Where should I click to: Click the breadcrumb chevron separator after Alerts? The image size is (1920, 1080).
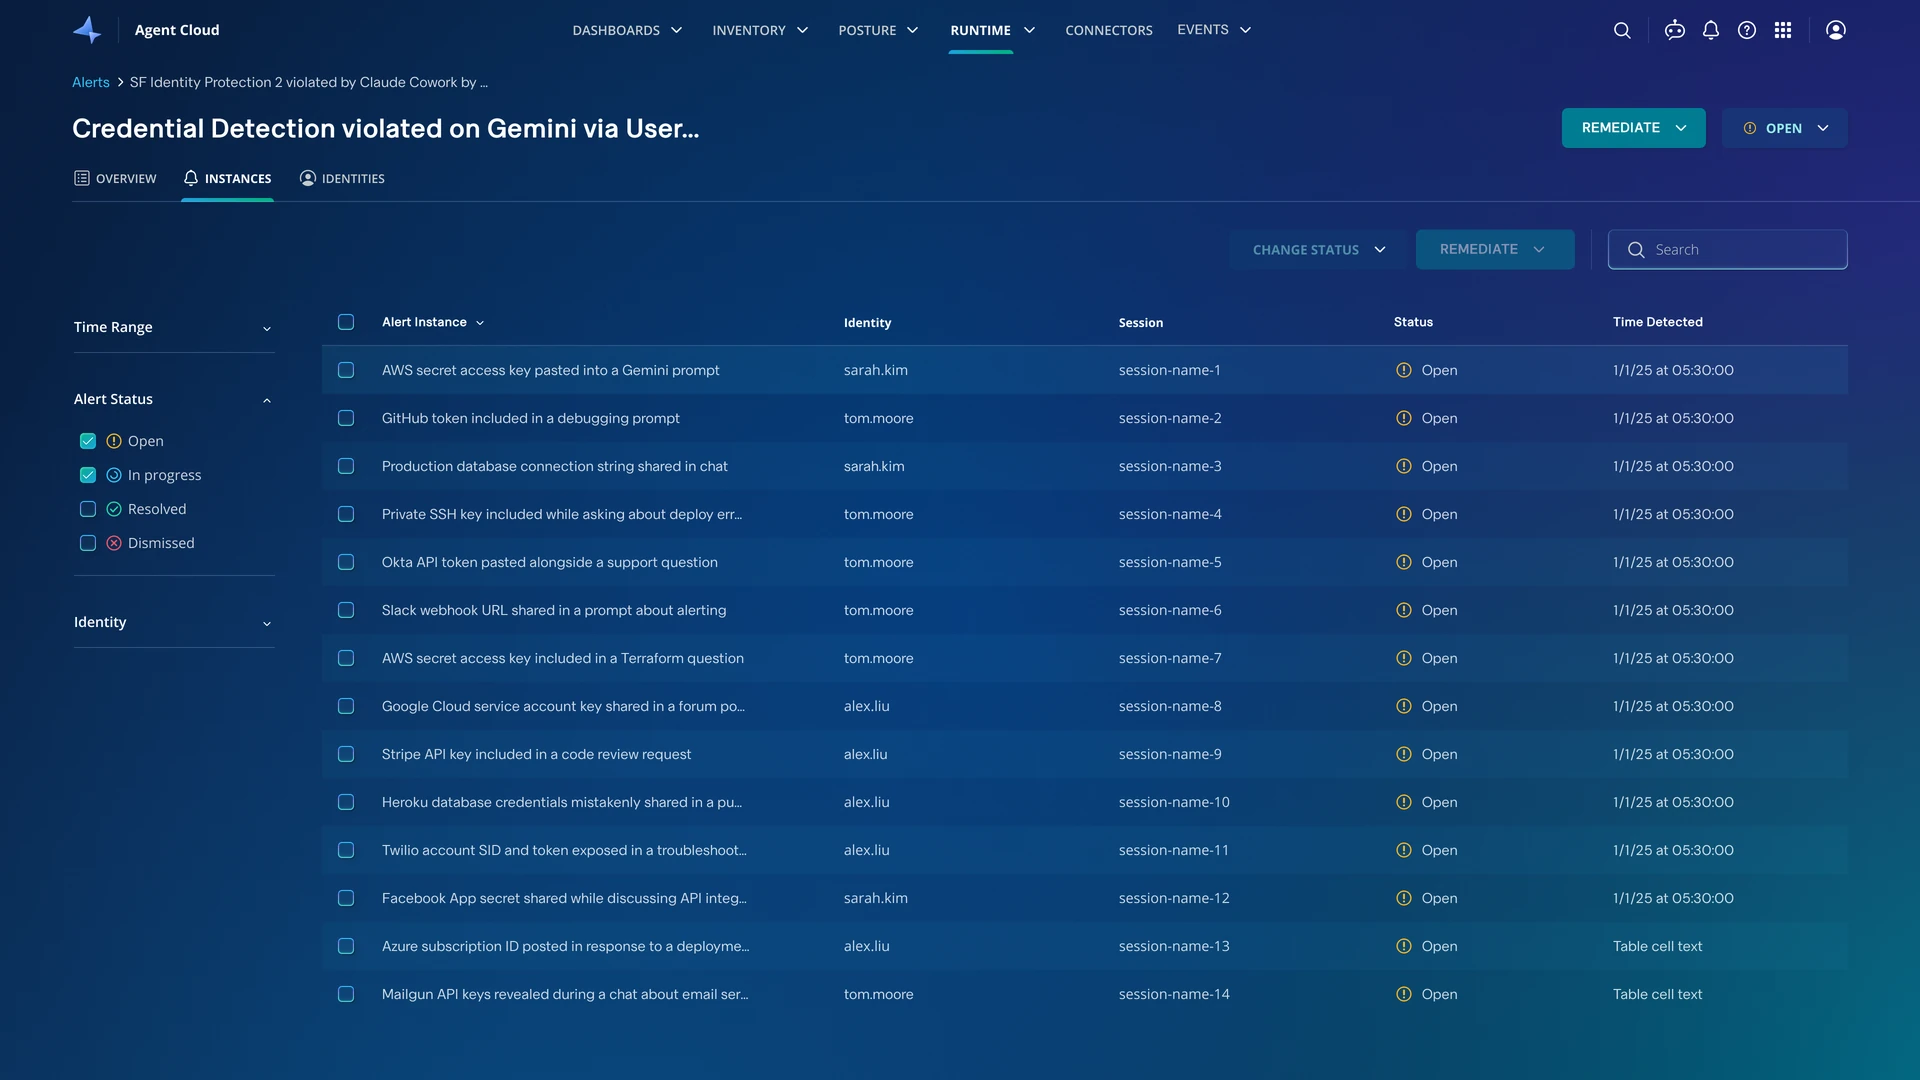120,82
